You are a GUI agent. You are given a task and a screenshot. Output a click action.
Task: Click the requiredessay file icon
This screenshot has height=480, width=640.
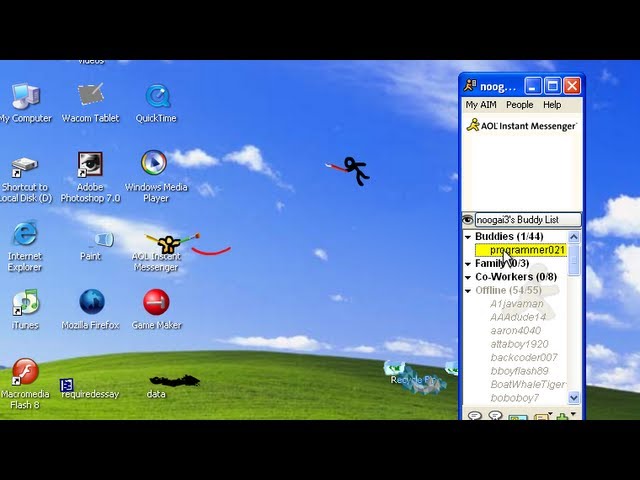tap(67, 385)
